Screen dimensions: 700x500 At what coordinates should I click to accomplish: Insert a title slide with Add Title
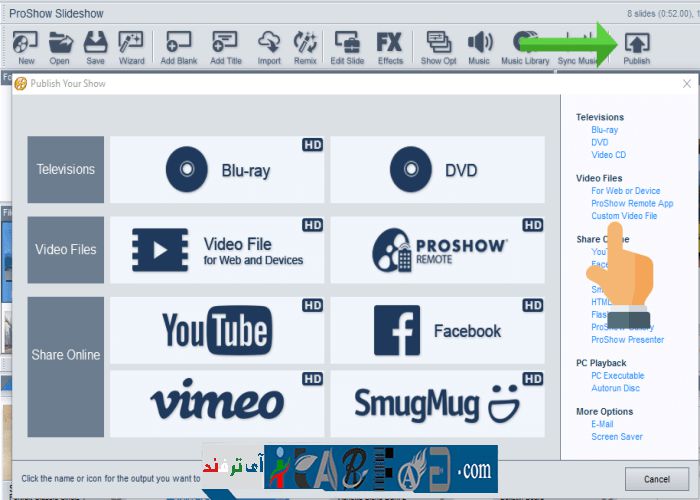[x=226, y=46]
